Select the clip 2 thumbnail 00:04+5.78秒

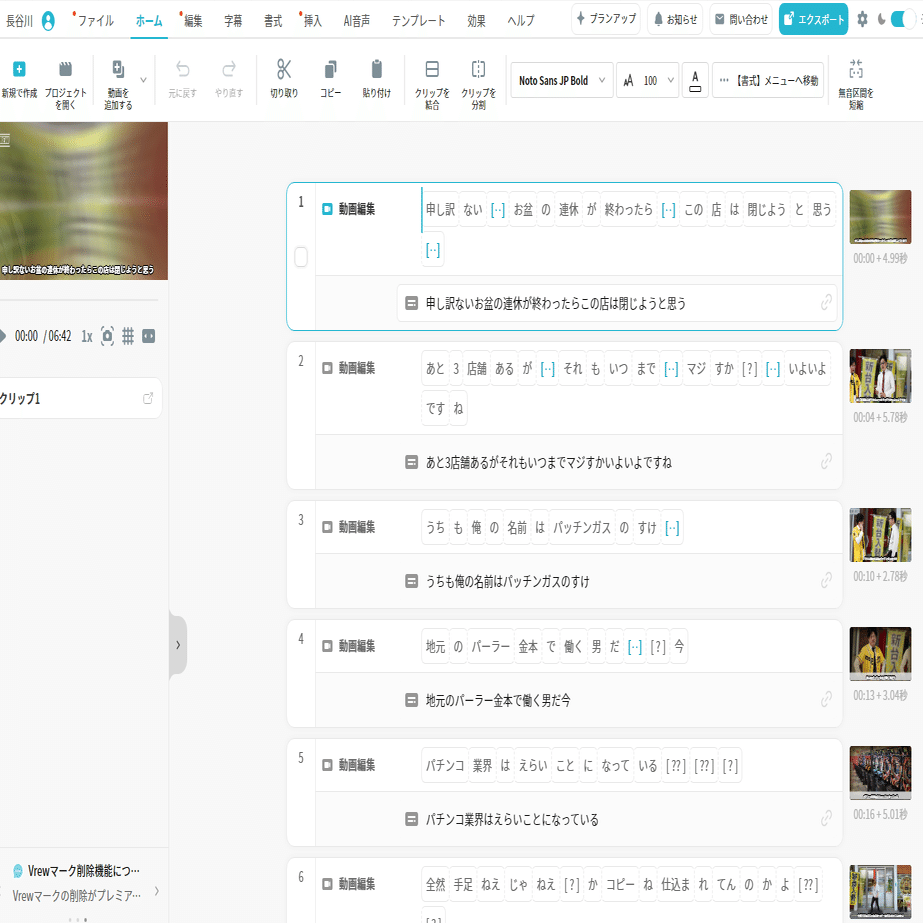pos(880,376)
